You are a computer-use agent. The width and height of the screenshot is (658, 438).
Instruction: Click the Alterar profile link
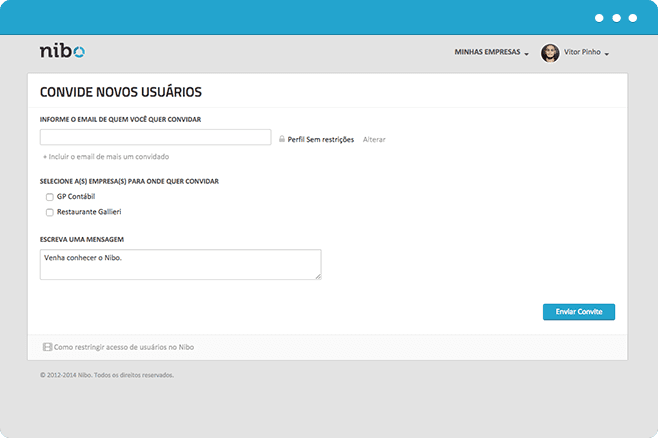click(374, 140)
